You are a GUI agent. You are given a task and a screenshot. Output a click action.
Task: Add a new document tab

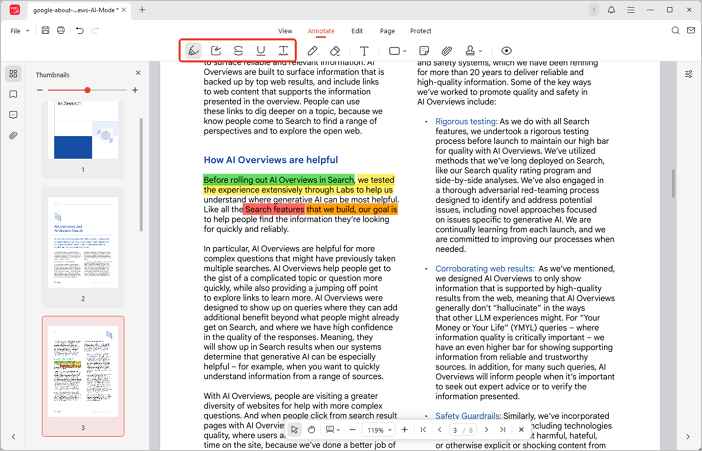coord(142,10)
